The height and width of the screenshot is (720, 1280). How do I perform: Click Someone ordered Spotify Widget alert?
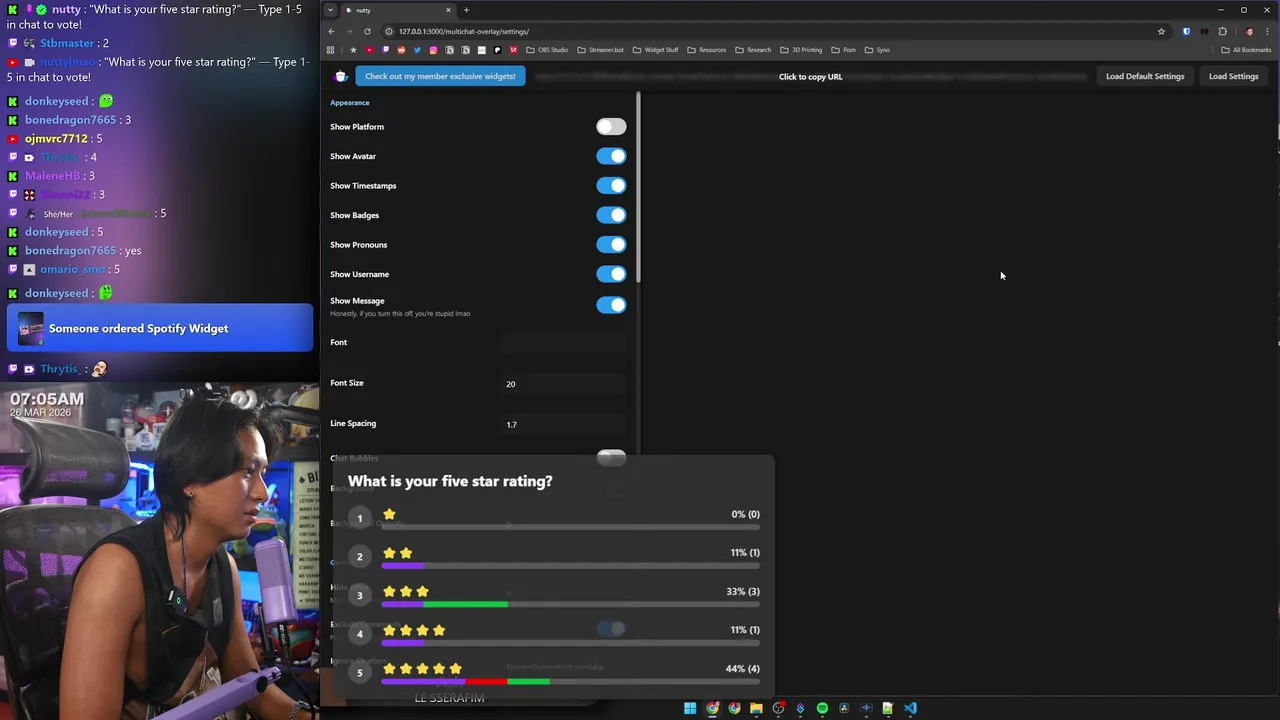(x=160, y=328)
